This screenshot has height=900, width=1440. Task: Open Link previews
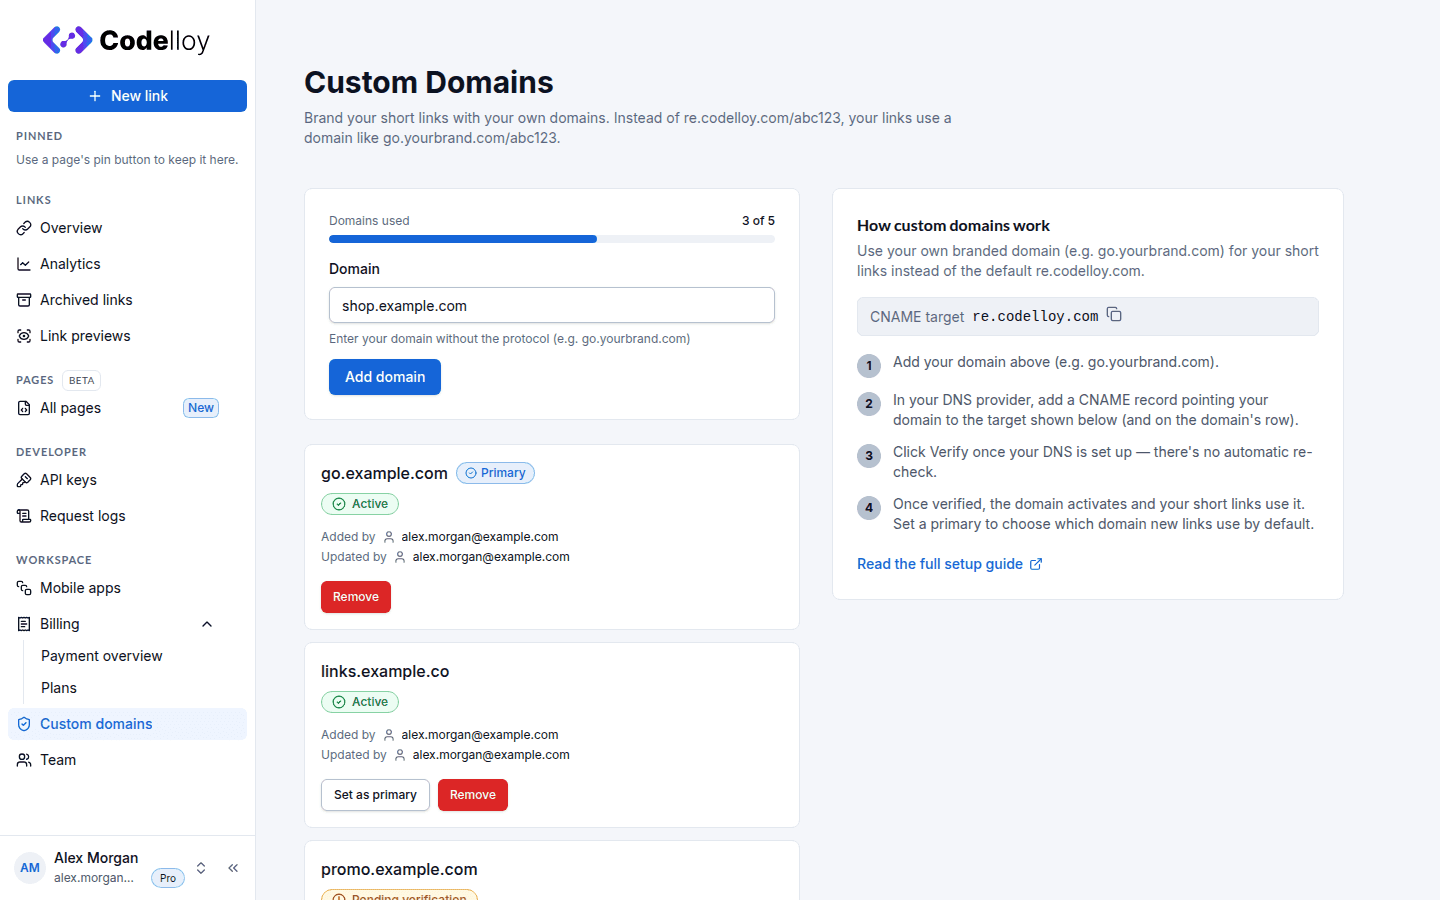click(x=127, y=336)
